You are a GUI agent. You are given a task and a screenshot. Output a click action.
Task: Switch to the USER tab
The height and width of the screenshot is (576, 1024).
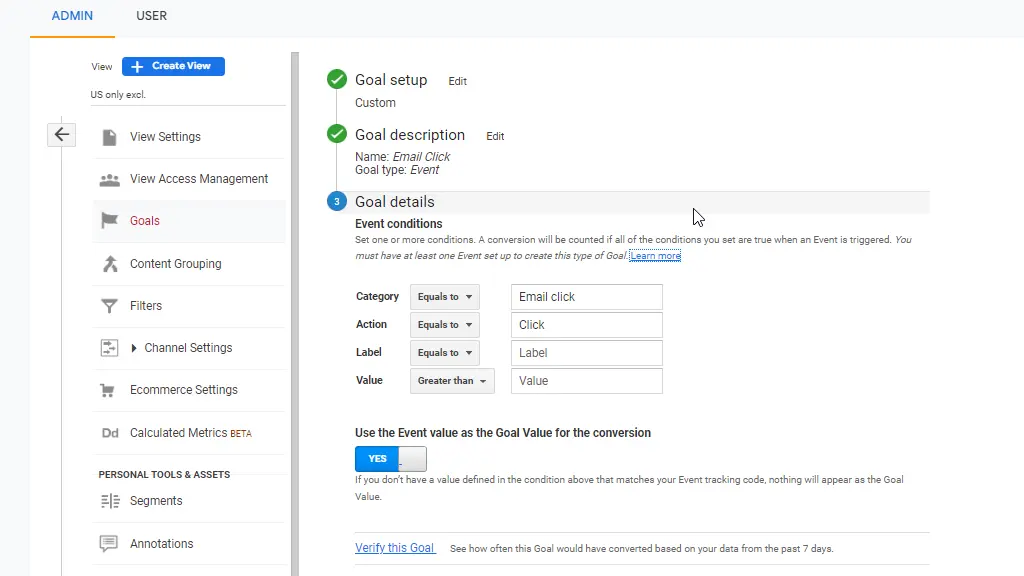coord(151,15)
